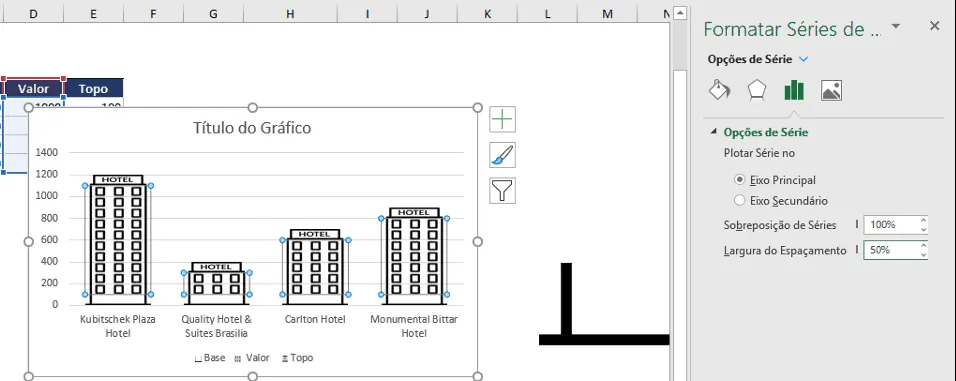This screenshot has height=381, width=956.
Task: Select Eixo Secundário radio button
Action: [740, 201]
